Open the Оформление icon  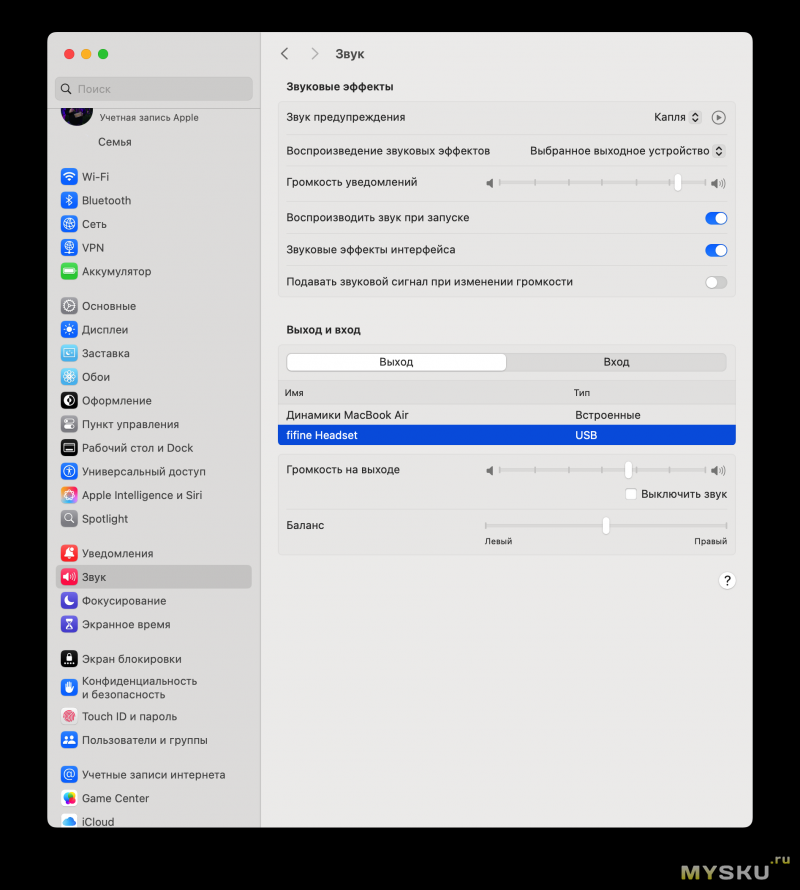tap(69, 401)
